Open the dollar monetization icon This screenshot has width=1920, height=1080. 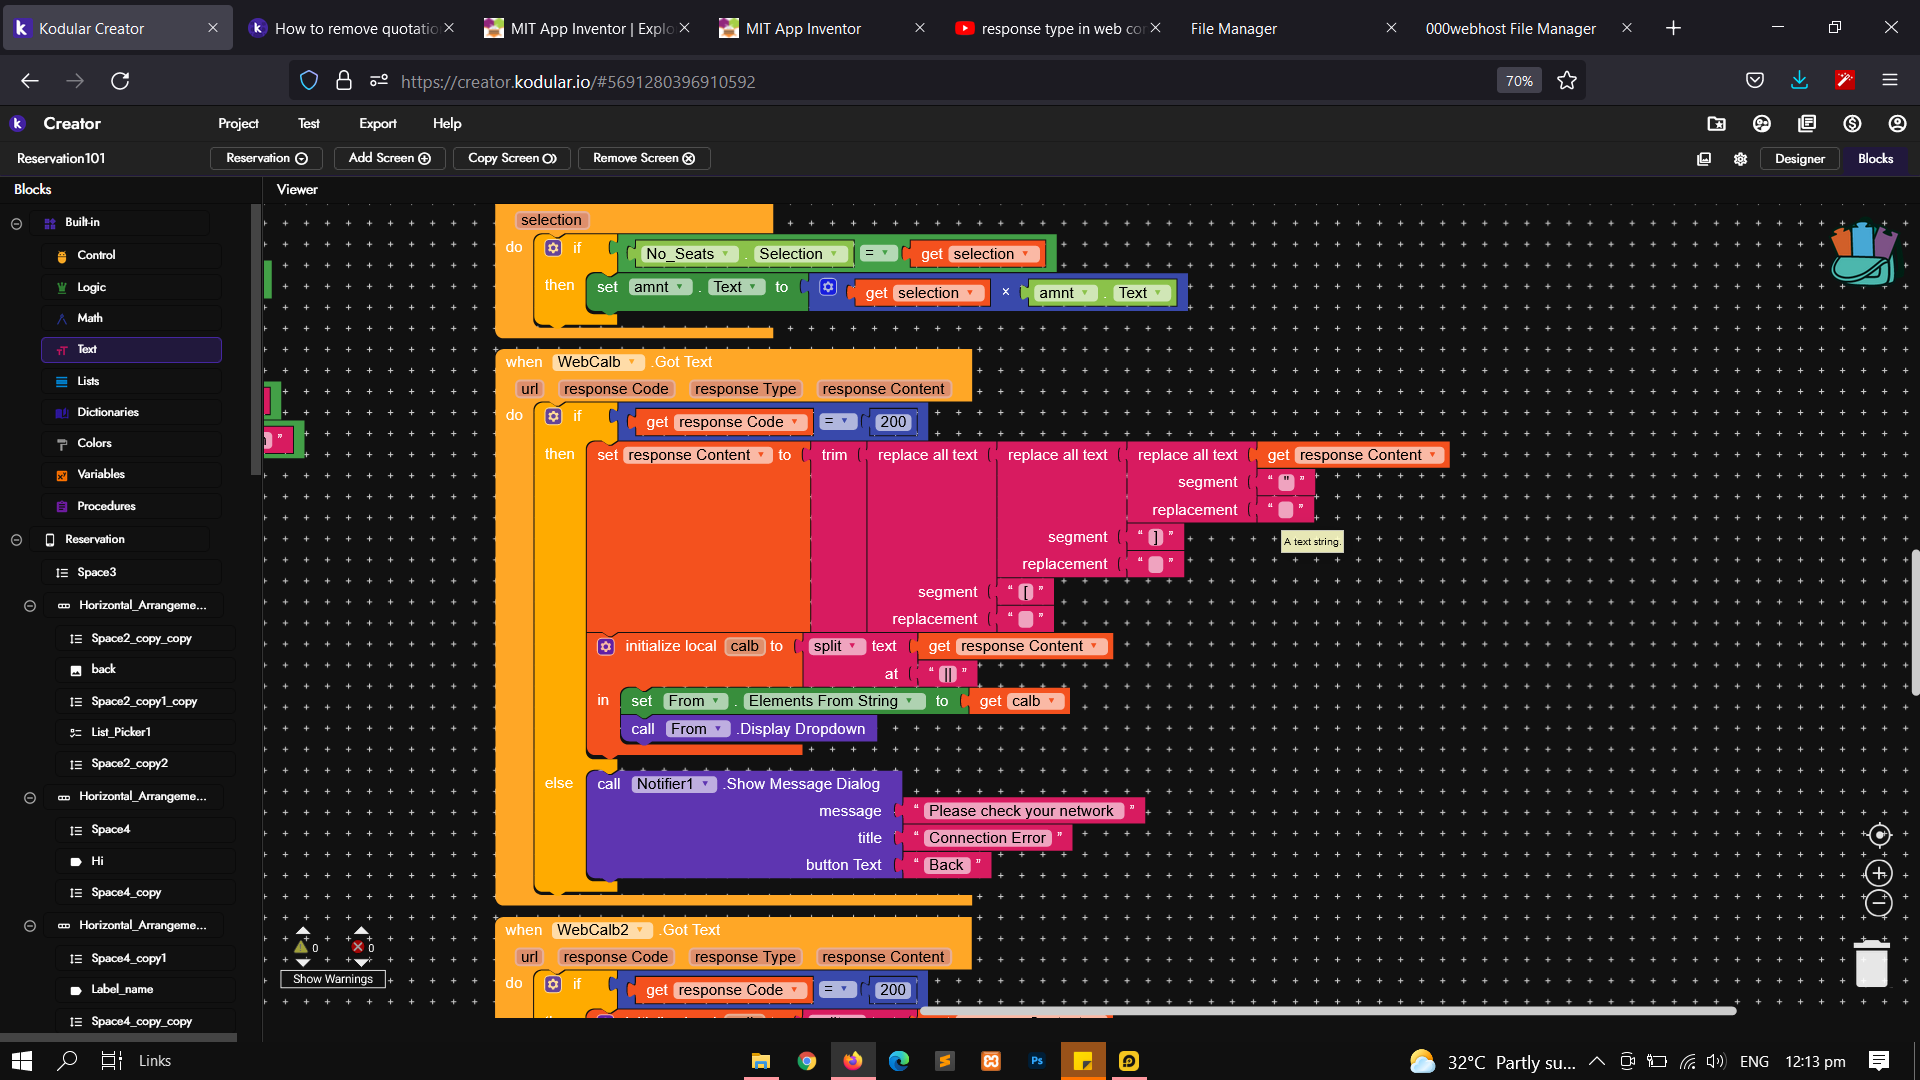click(x=1852, y=123)
